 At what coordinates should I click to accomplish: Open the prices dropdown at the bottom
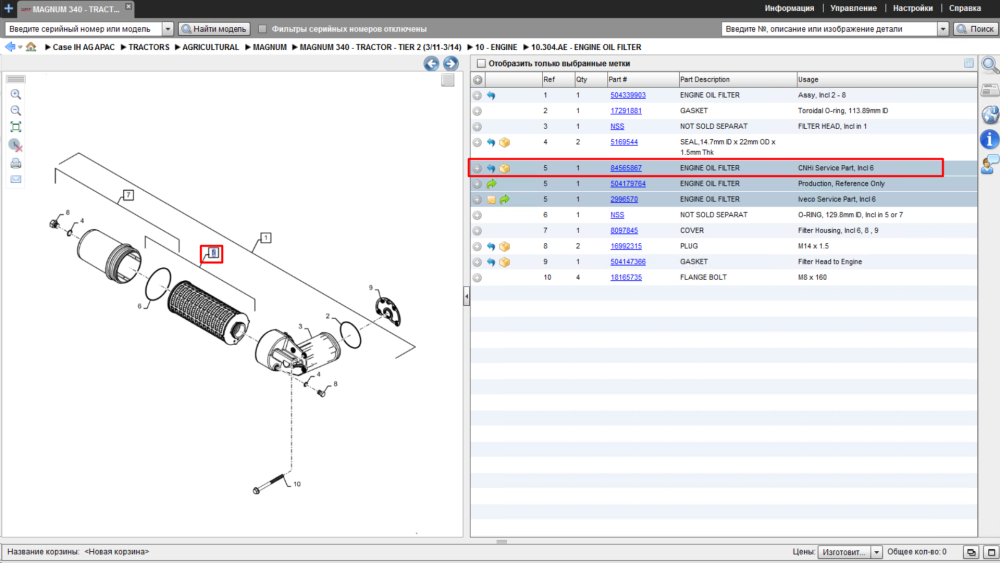click(x=876, y=552)
